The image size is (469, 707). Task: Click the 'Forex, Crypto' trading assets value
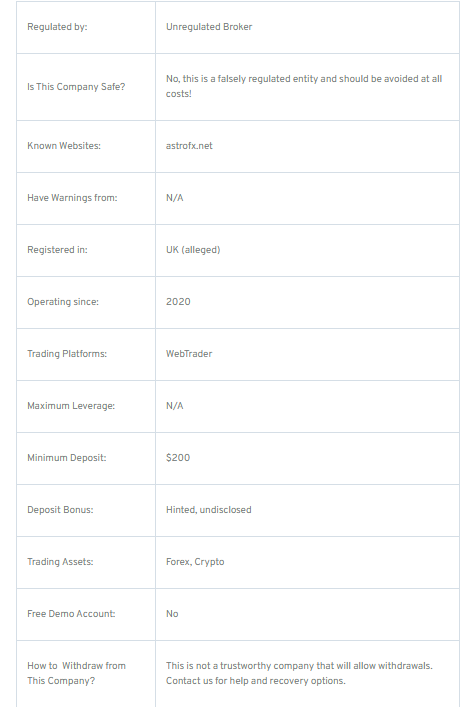tap(195, 562)
